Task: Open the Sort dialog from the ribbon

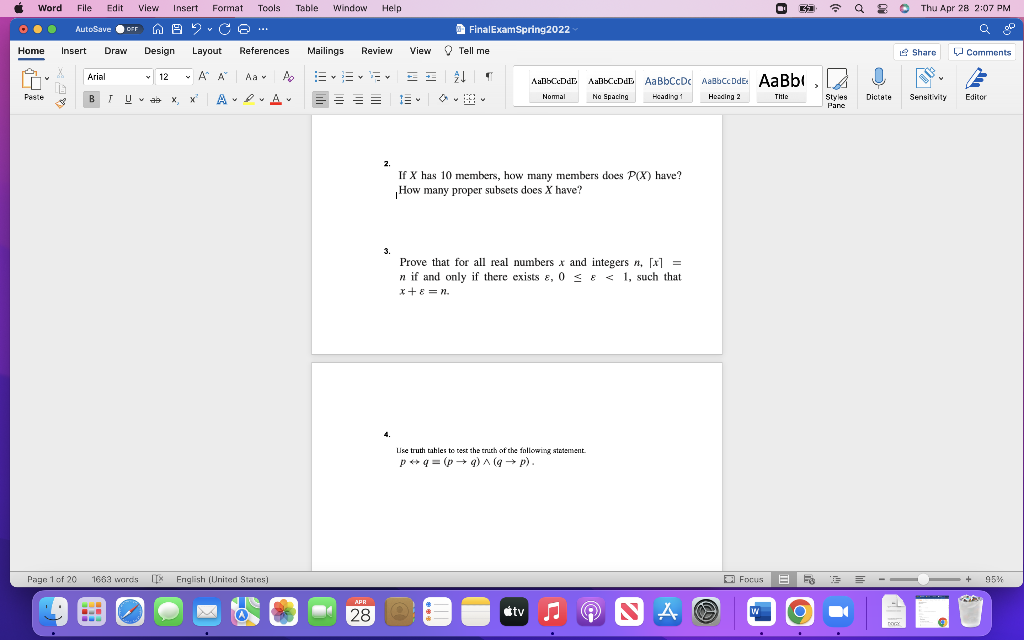Action: click(459, 78)
